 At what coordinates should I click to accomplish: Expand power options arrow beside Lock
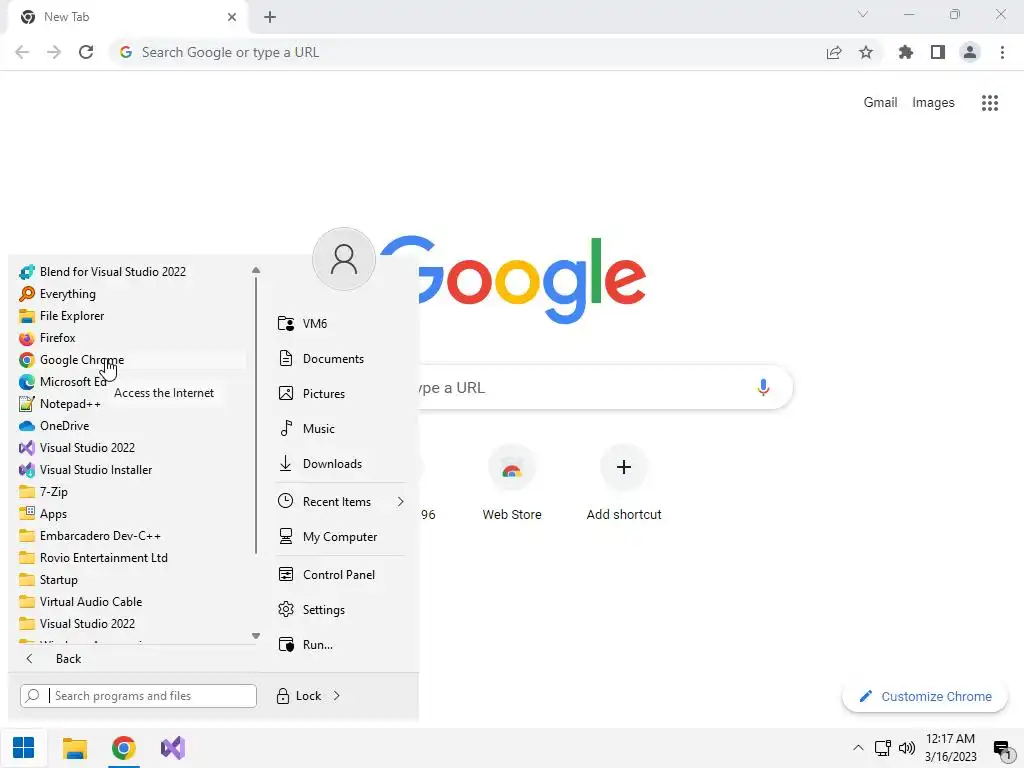[x=336, y=696]
